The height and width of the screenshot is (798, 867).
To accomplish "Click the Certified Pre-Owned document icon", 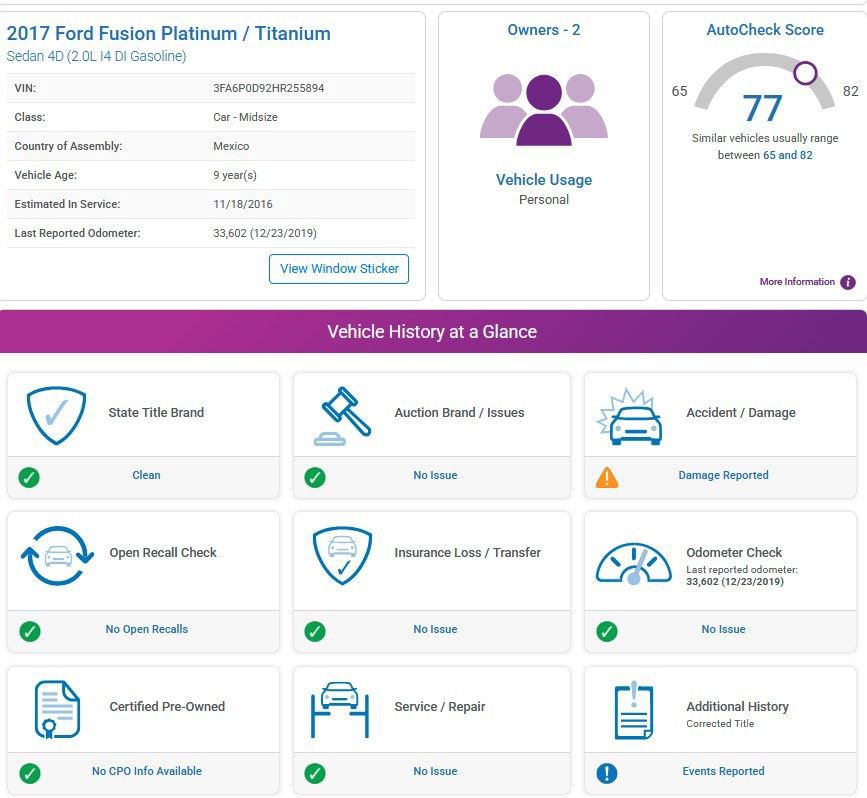I will (x=58, y=709).
